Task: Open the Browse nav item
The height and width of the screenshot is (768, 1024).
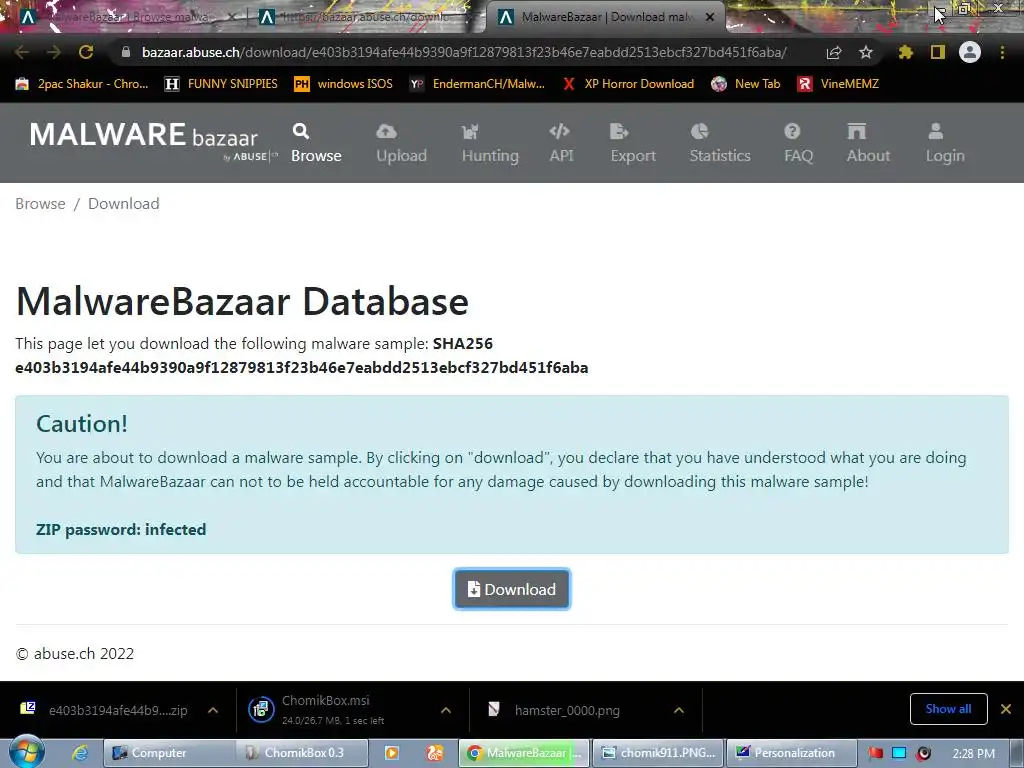Action: click(x=316, y=142)
